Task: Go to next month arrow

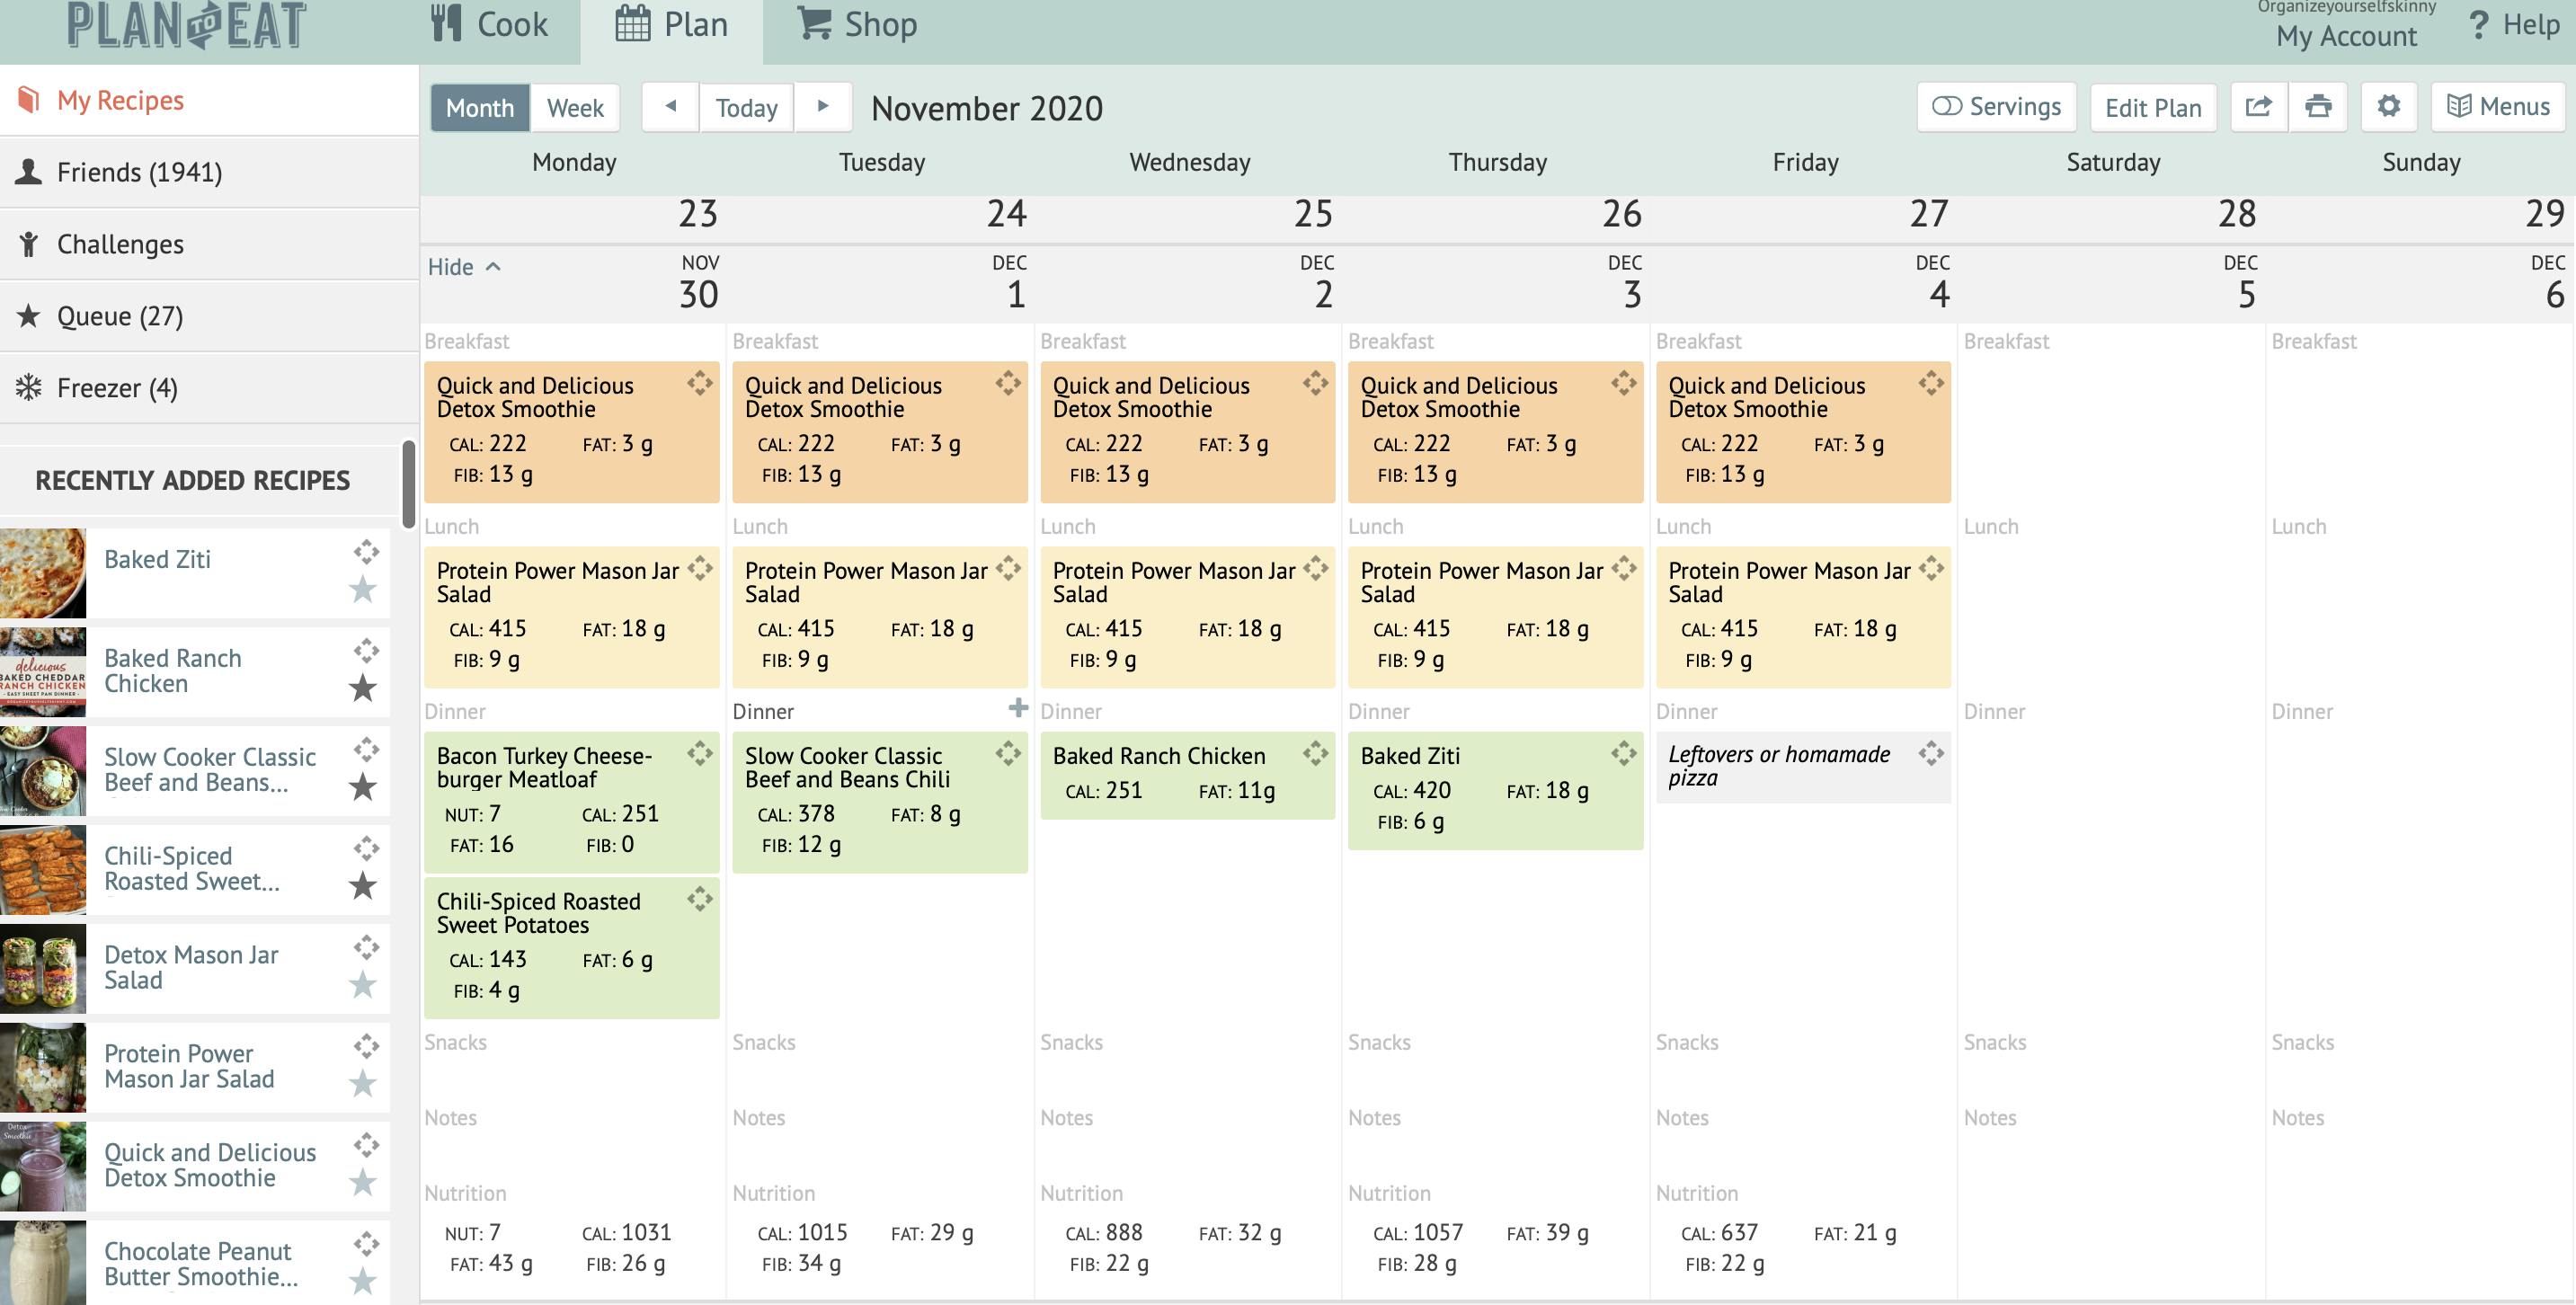Action: [x=822, y=107]
